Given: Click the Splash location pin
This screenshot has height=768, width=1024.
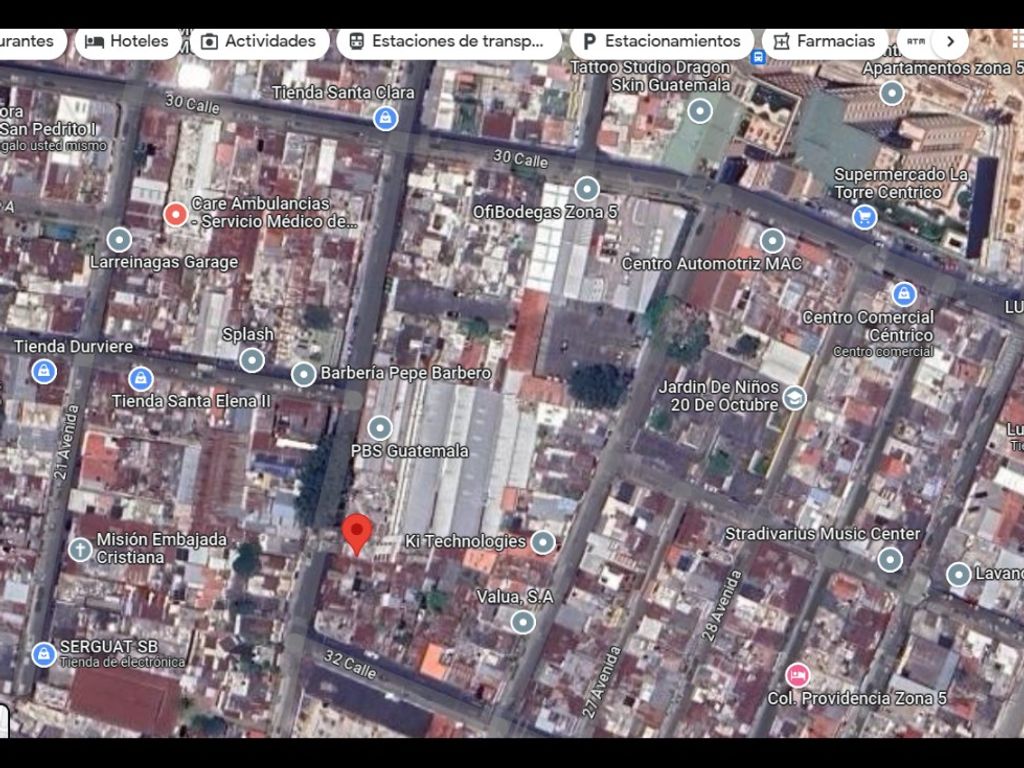Looking at the screenshot, I should point(251,360).
